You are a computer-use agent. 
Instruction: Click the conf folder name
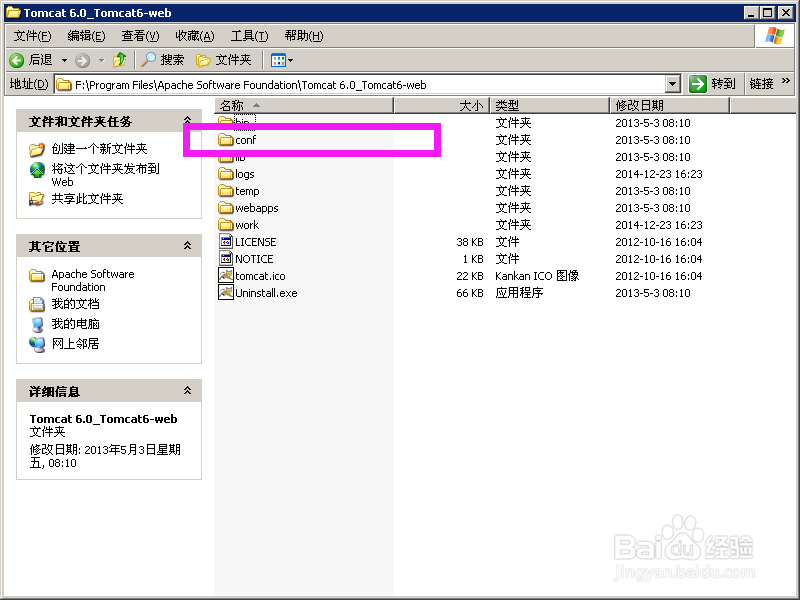[x=245, y=140]
